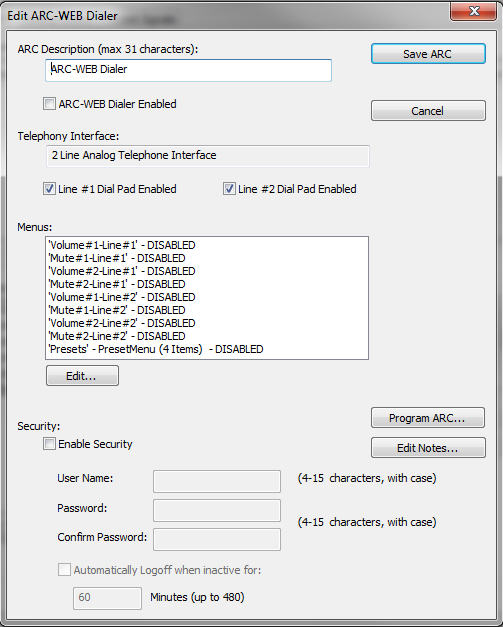Select 'Volume#2-Line#1' menu entry
The height and width of the screenshot is (627, 503).
207,271
